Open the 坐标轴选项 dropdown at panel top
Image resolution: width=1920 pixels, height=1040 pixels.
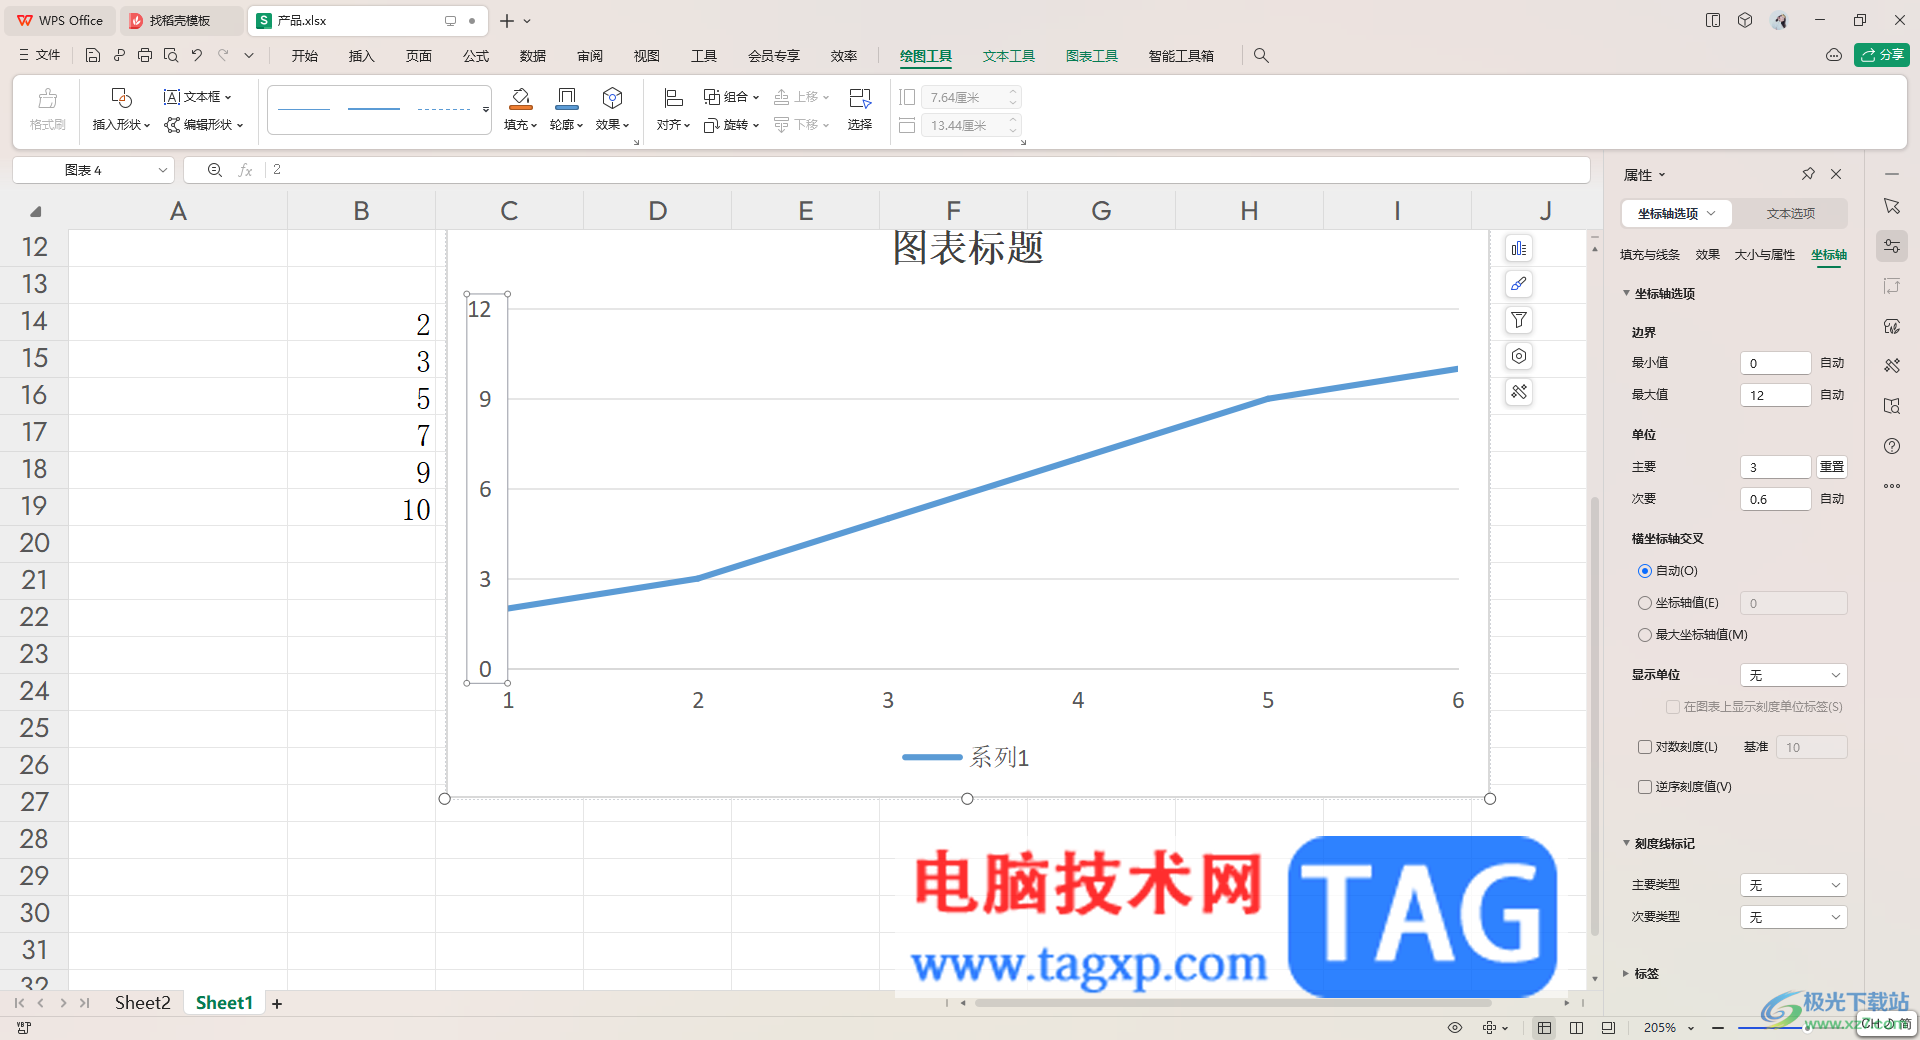pyautogui.click(x=1677, y=213)
